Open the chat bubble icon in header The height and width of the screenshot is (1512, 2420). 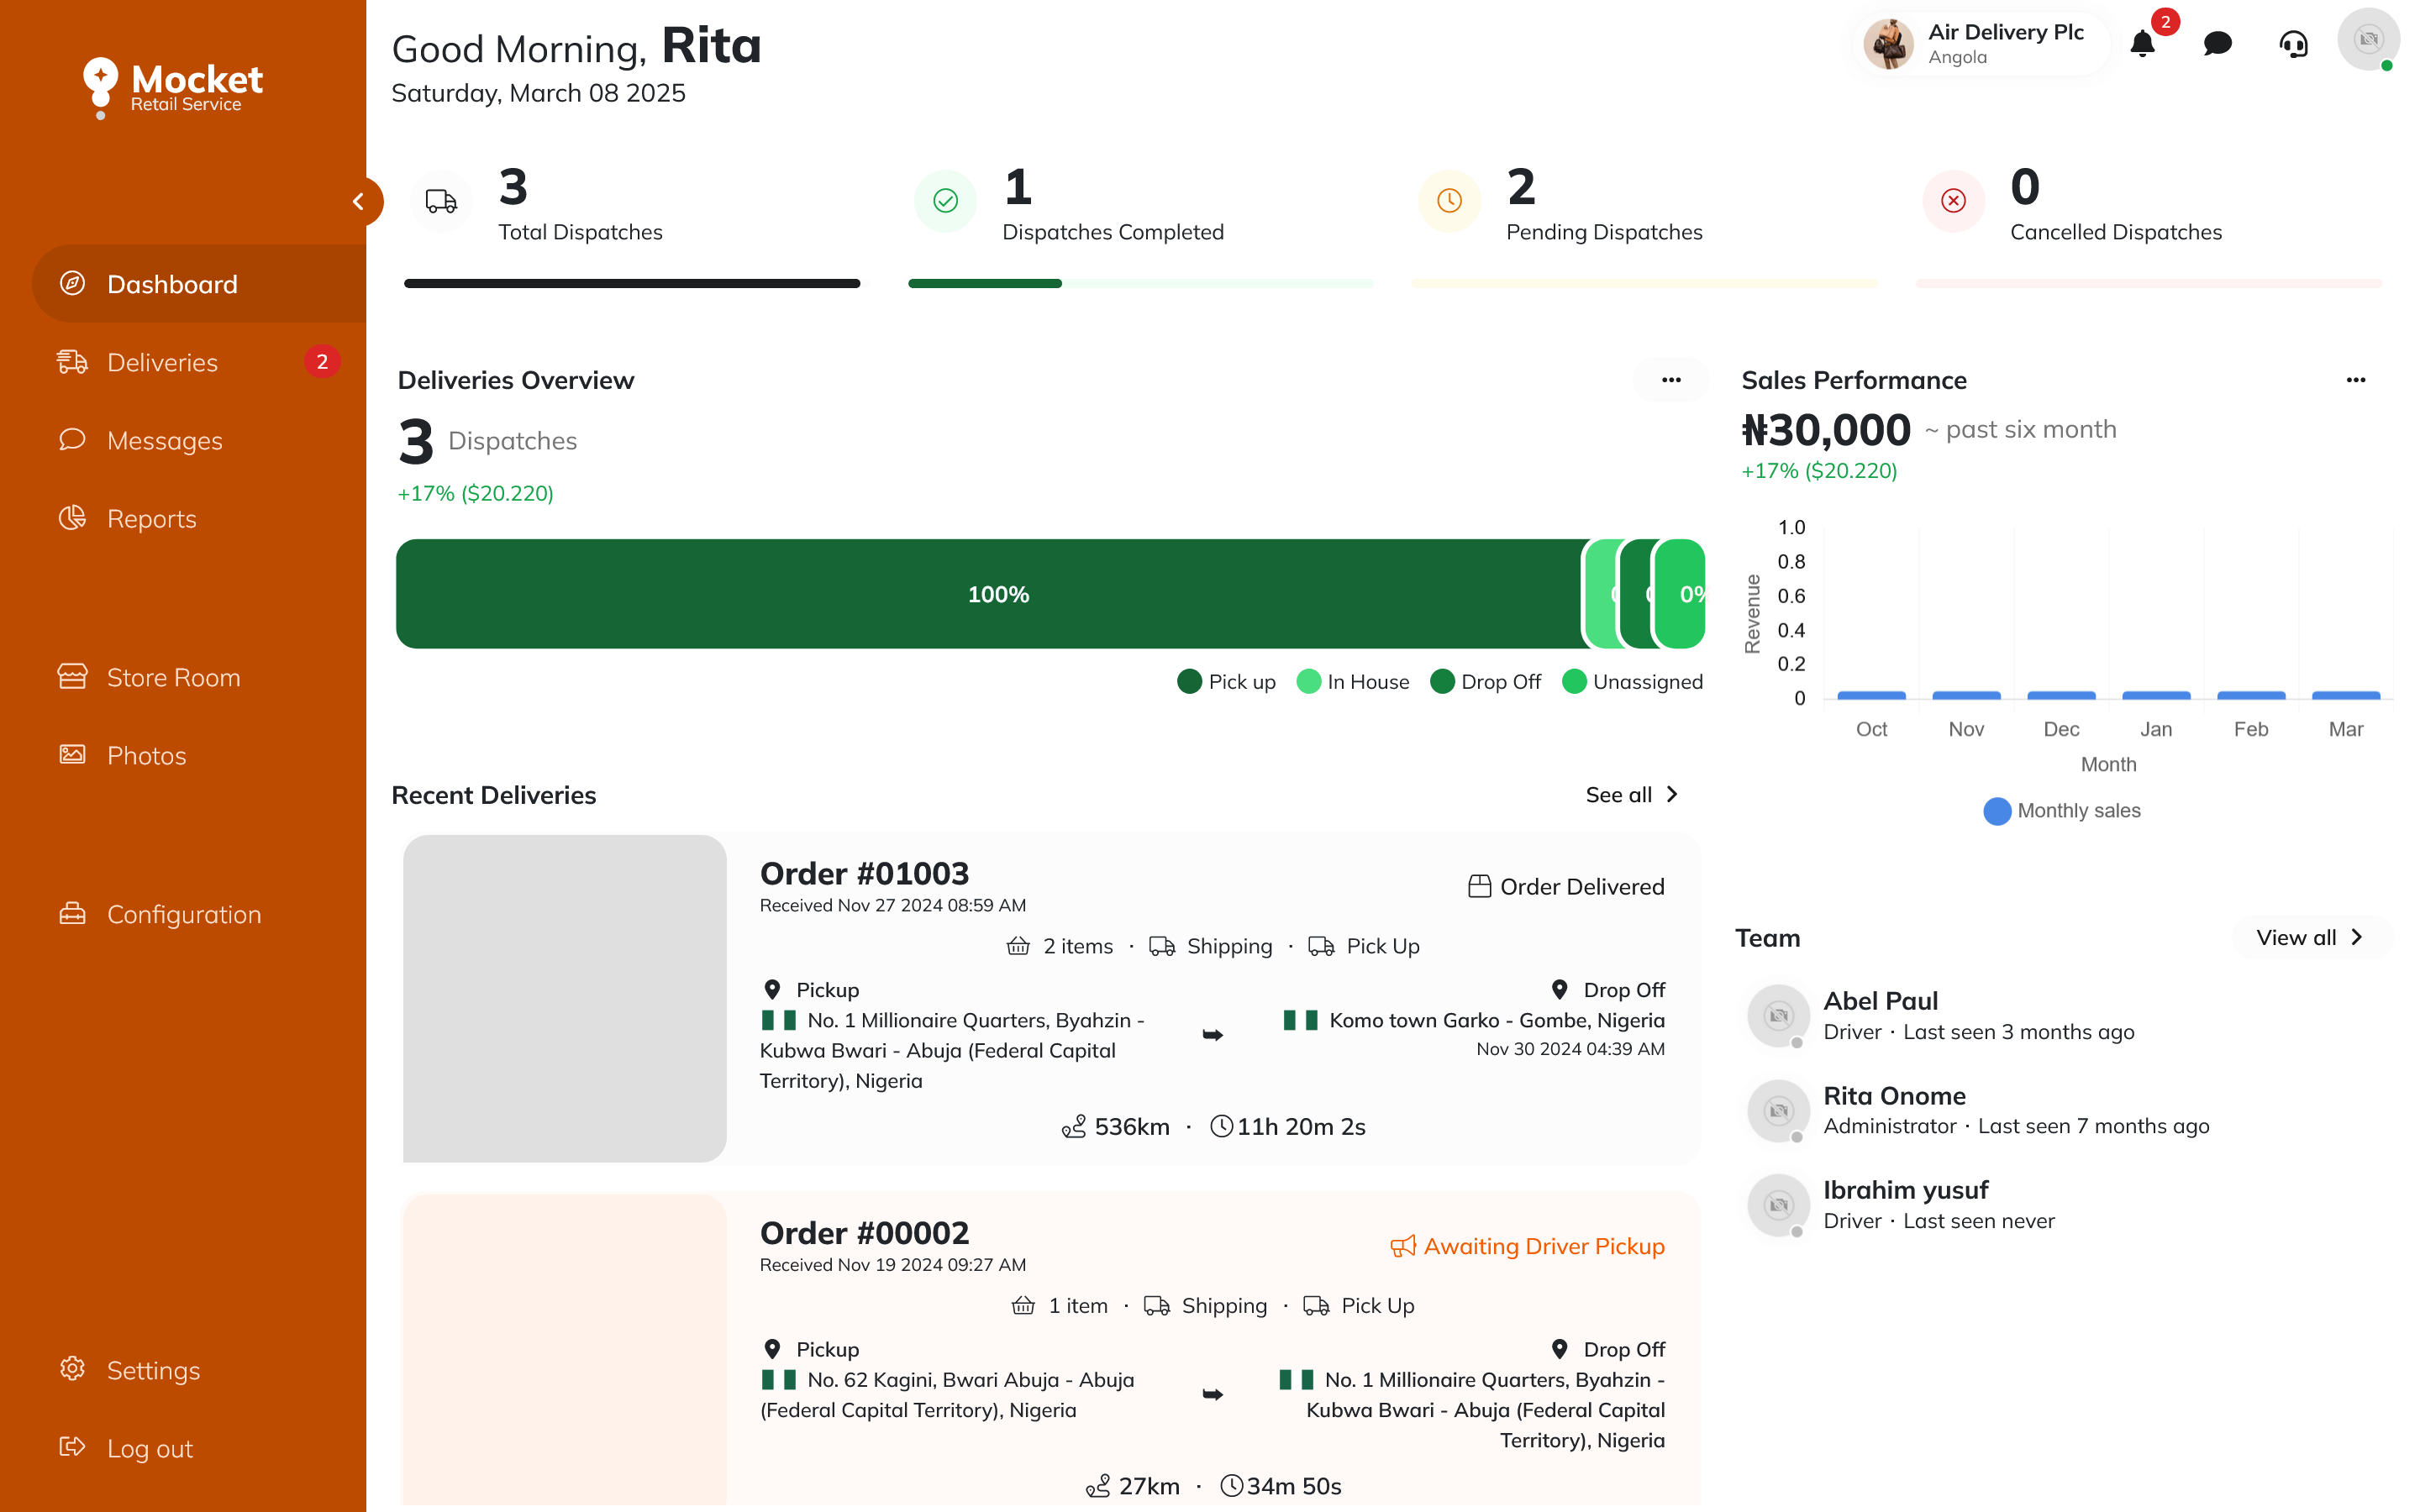point(2217,44)
